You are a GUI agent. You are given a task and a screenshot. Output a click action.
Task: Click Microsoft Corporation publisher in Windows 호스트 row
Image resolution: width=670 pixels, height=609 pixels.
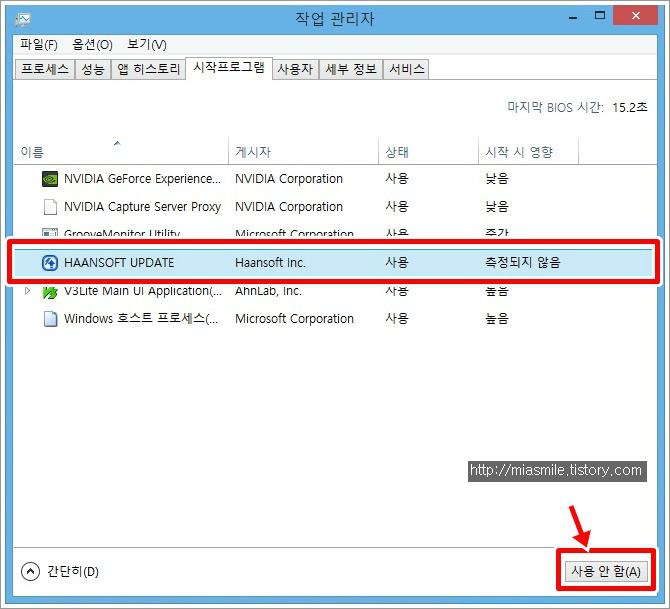pyautogui.click(x=294, y=319)
